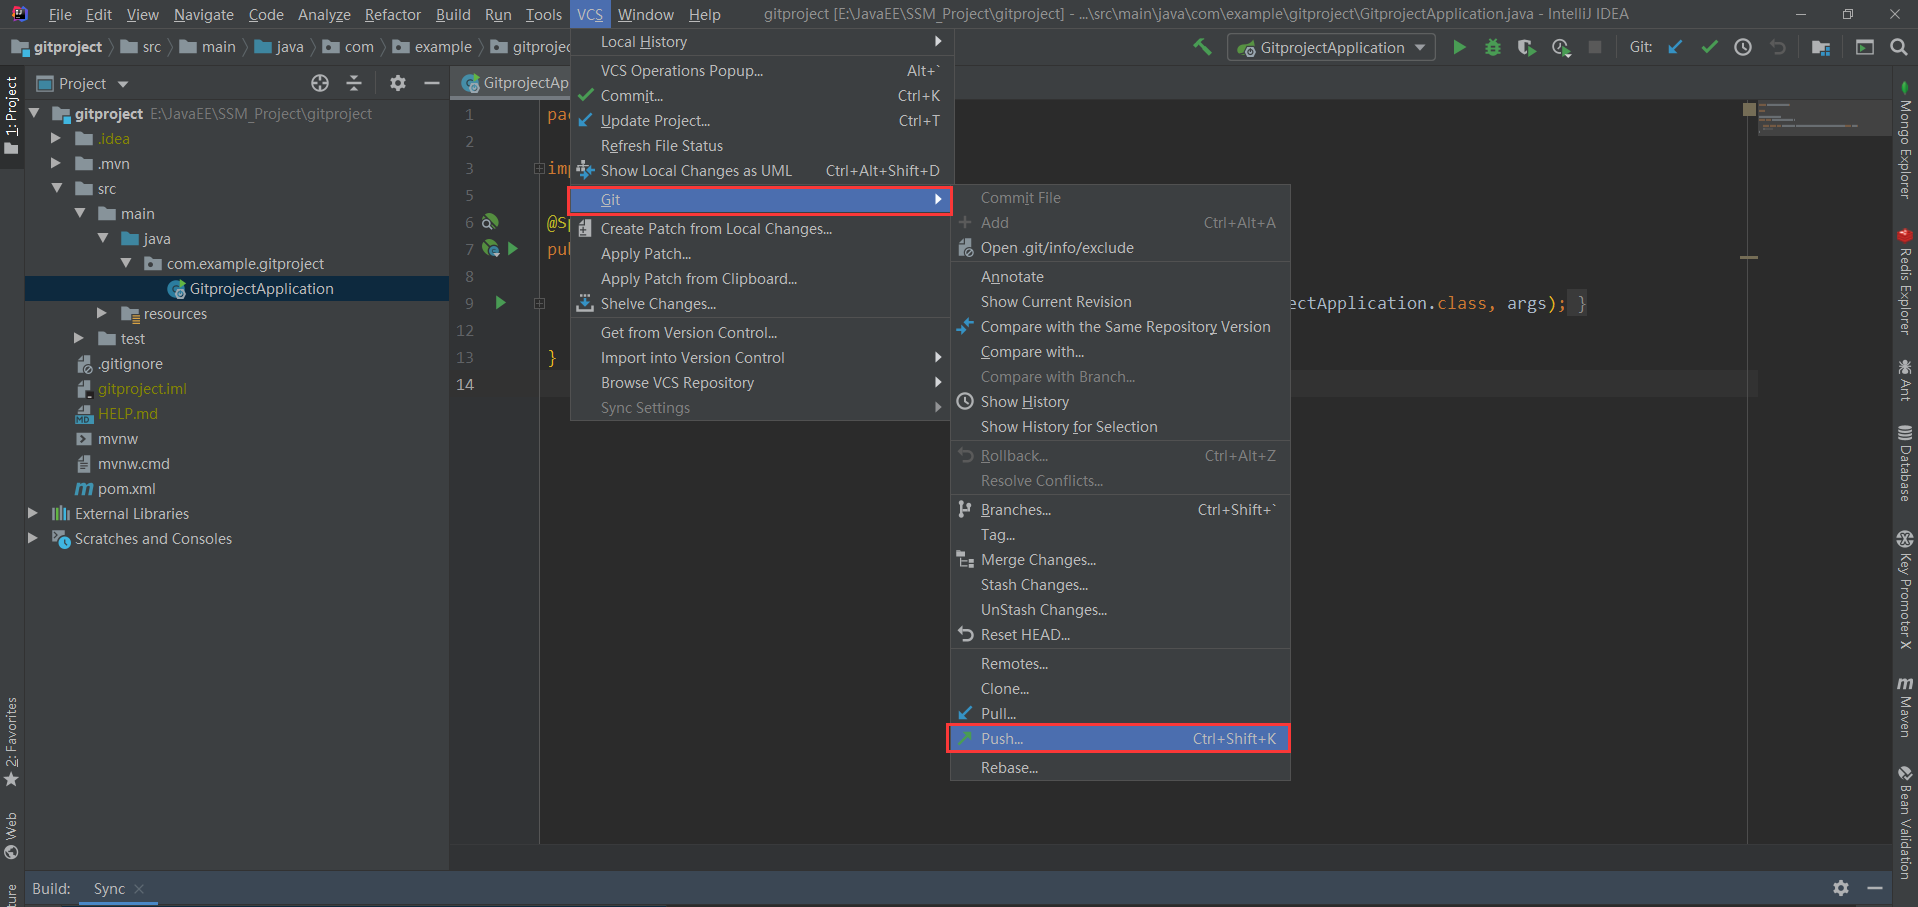Select .gitignore file in project tree
Viewport: 1918px width, 907px height.
(130, 363)
